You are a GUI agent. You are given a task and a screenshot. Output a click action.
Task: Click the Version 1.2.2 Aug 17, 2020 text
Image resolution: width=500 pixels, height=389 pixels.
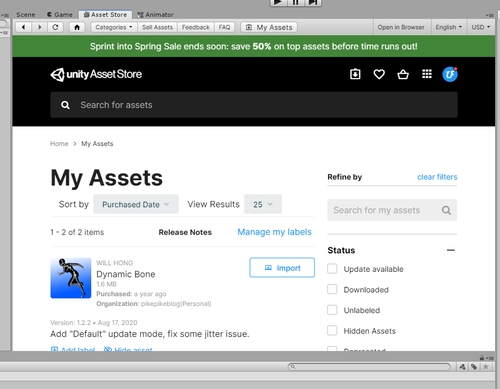click(94, 323)
